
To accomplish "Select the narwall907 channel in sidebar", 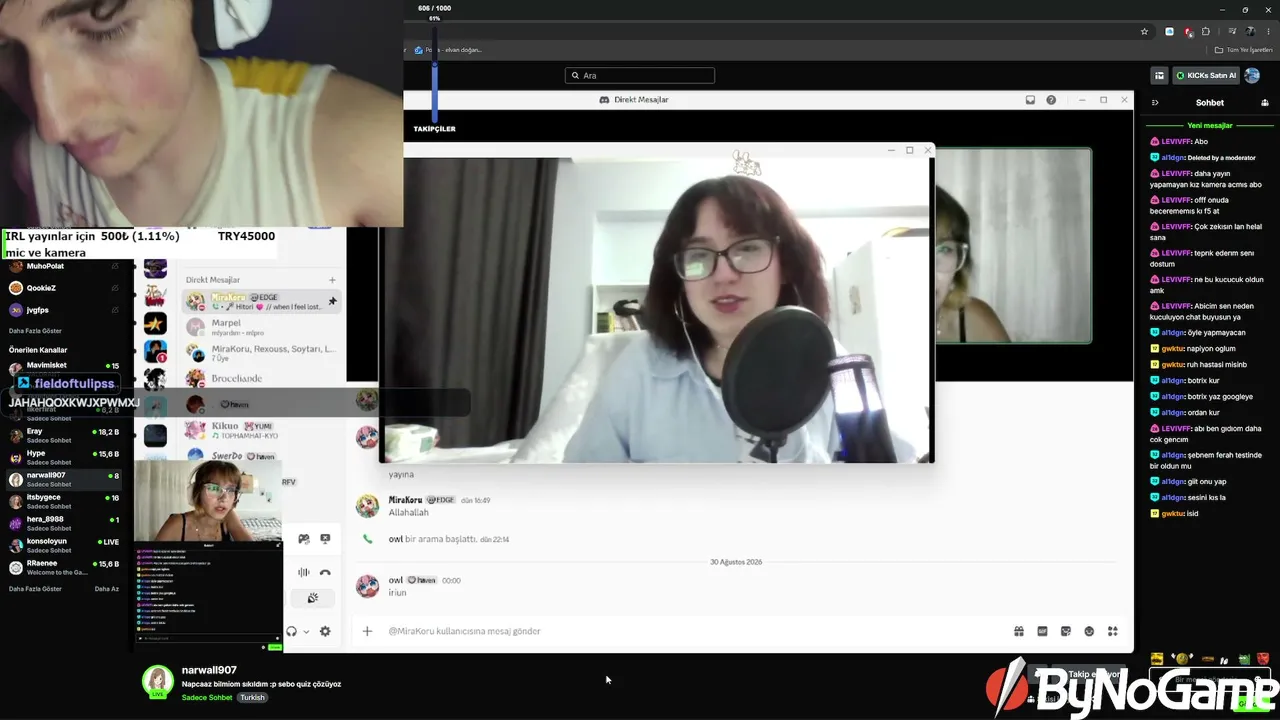I will pos(66,479).
